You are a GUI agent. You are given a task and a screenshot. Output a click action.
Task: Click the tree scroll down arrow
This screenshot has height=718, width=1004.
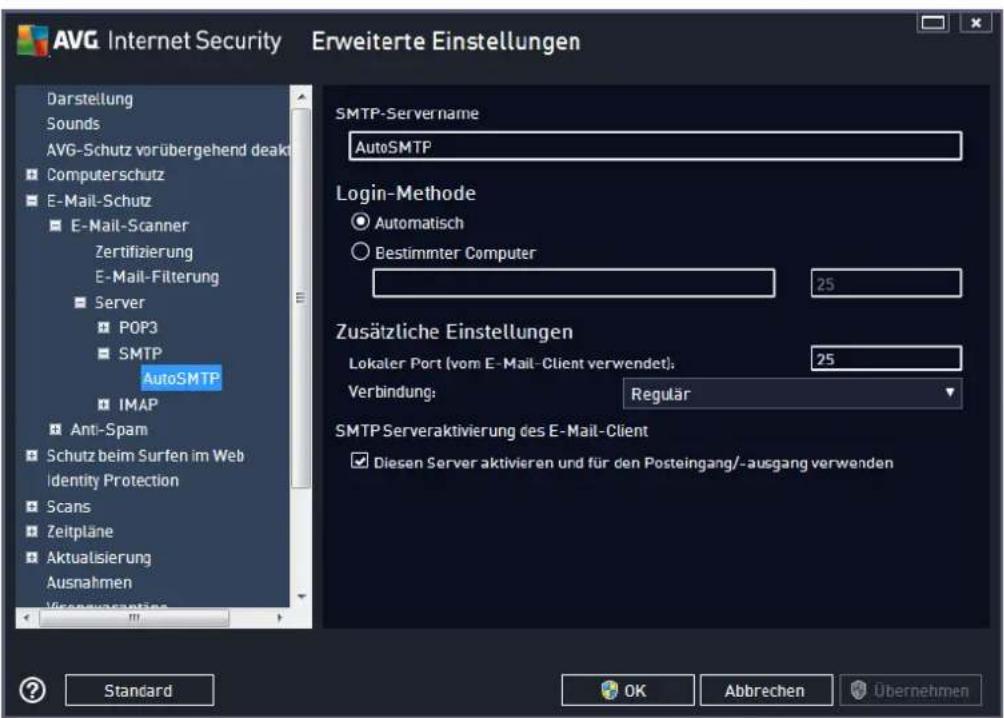[x=302, y=597]
